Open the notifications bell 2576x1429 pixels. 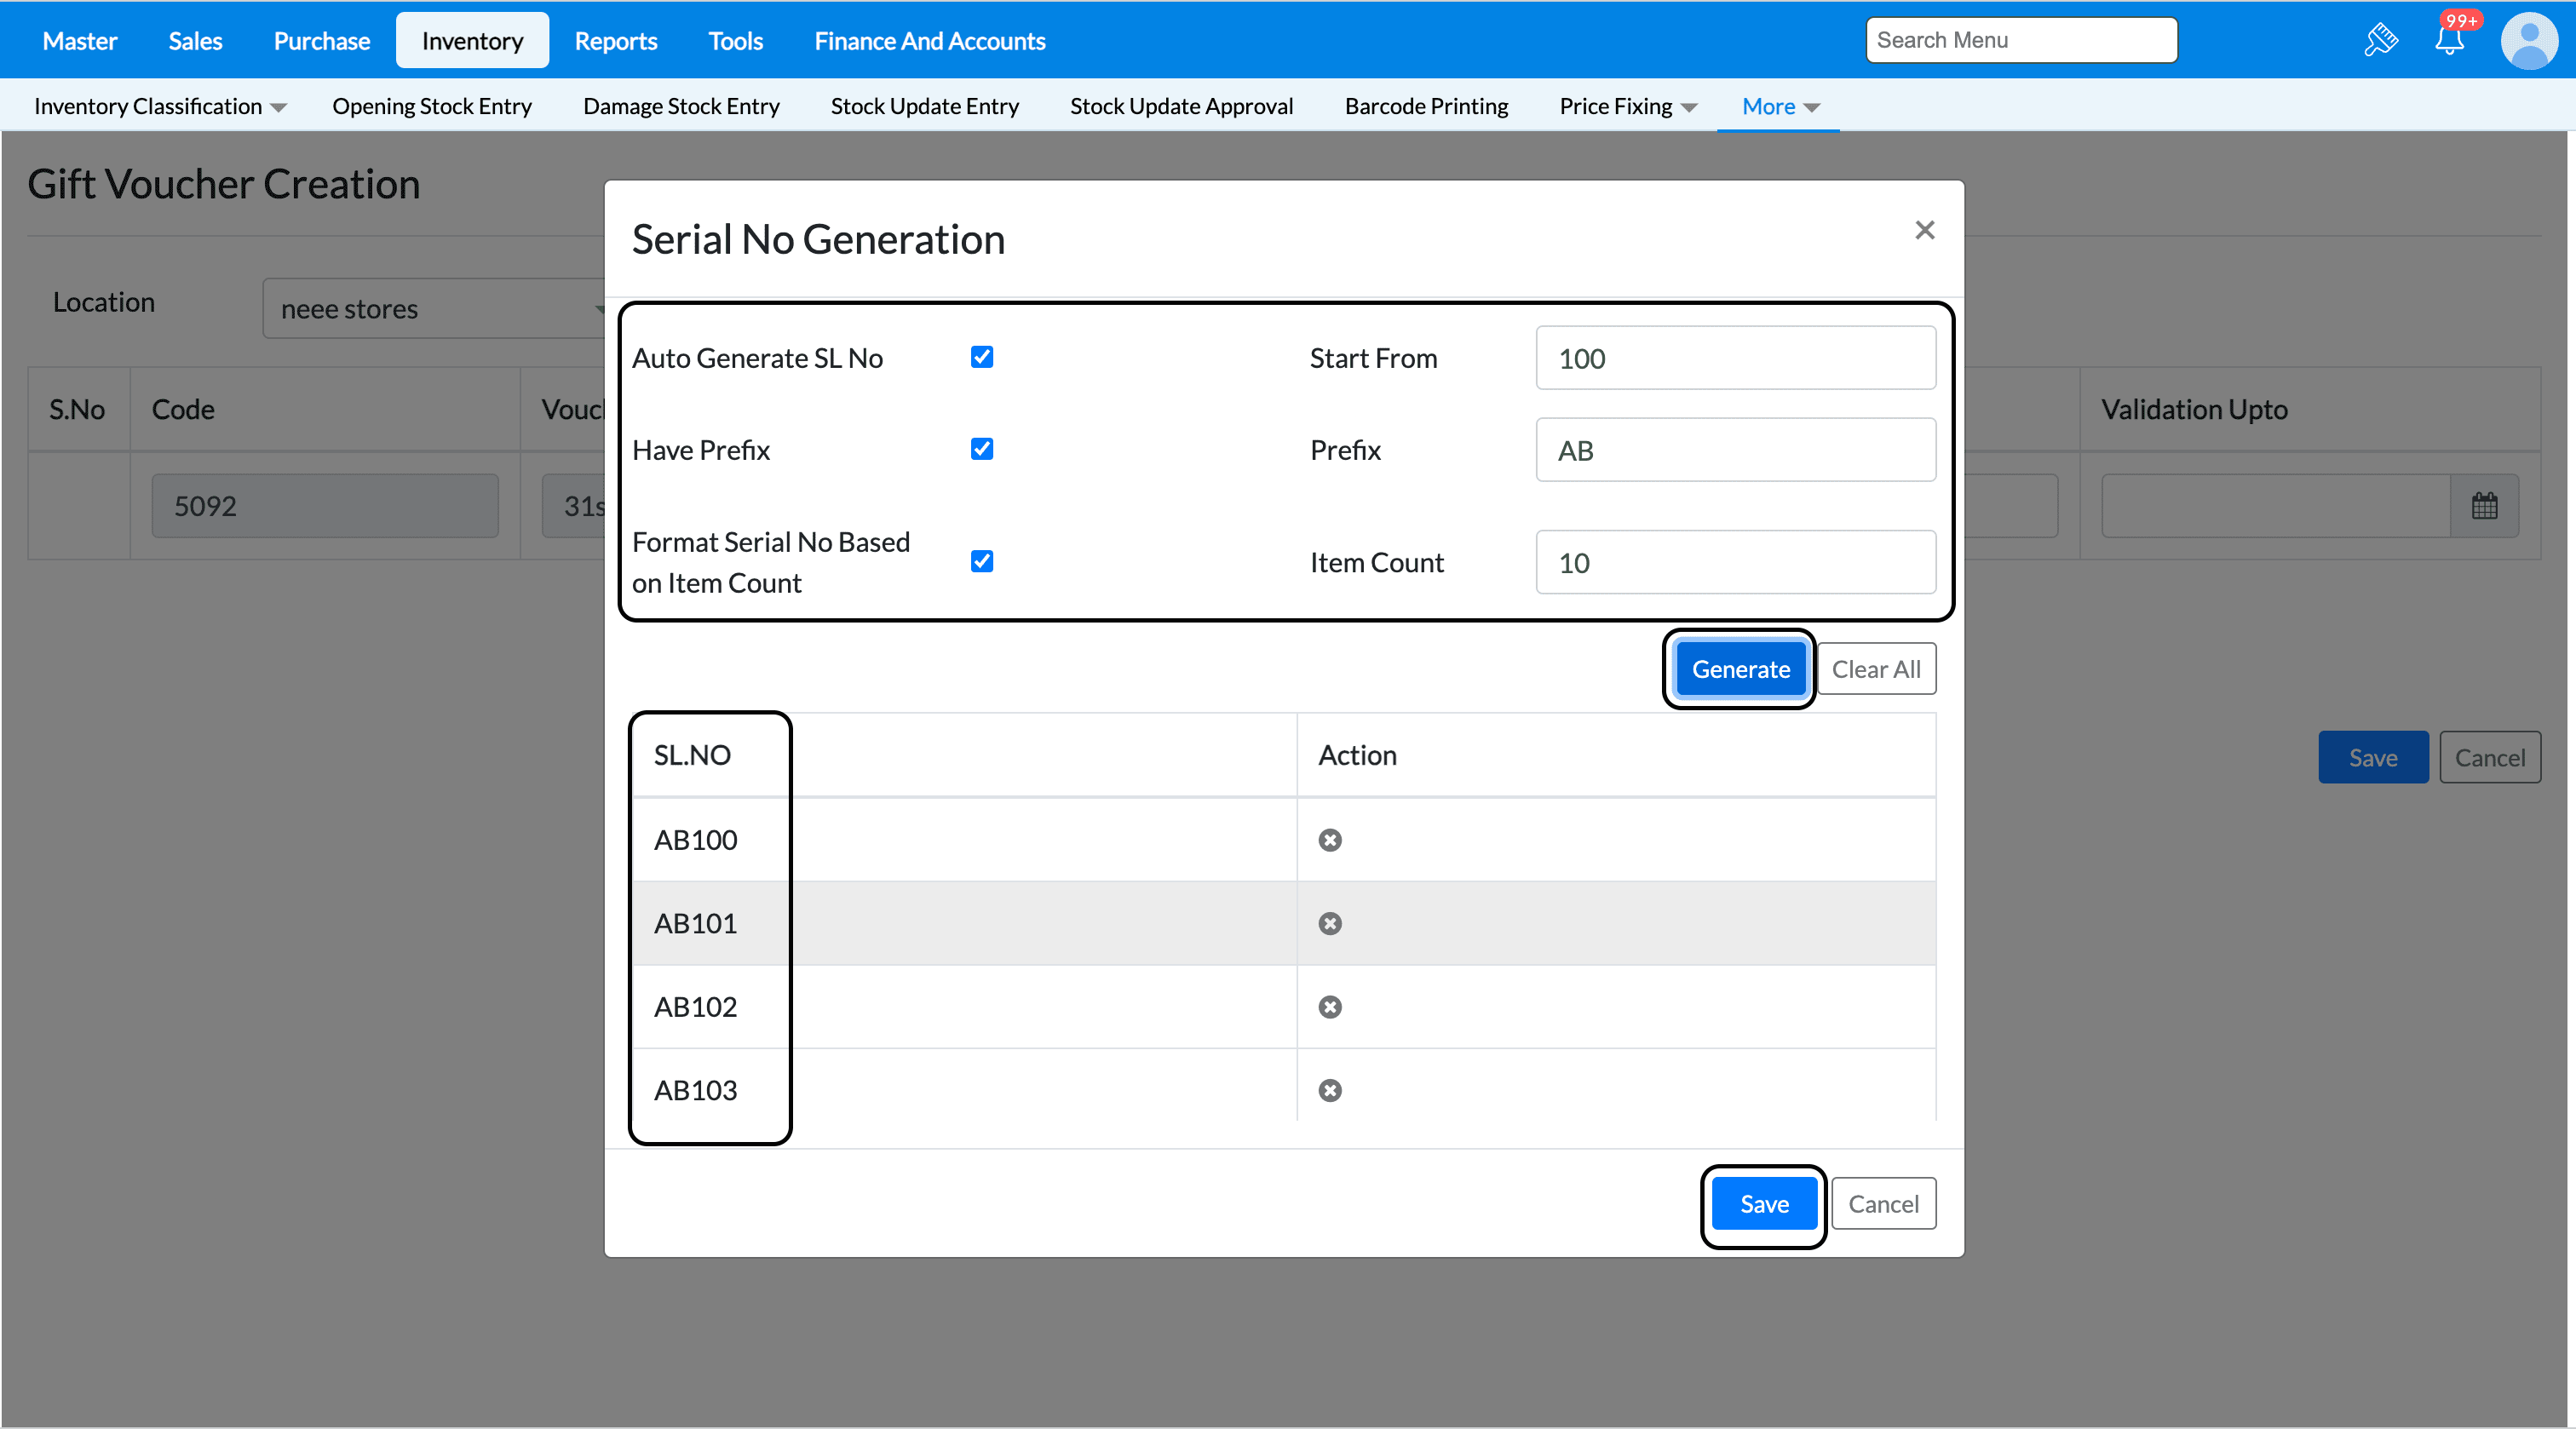tap(2449, 40)
